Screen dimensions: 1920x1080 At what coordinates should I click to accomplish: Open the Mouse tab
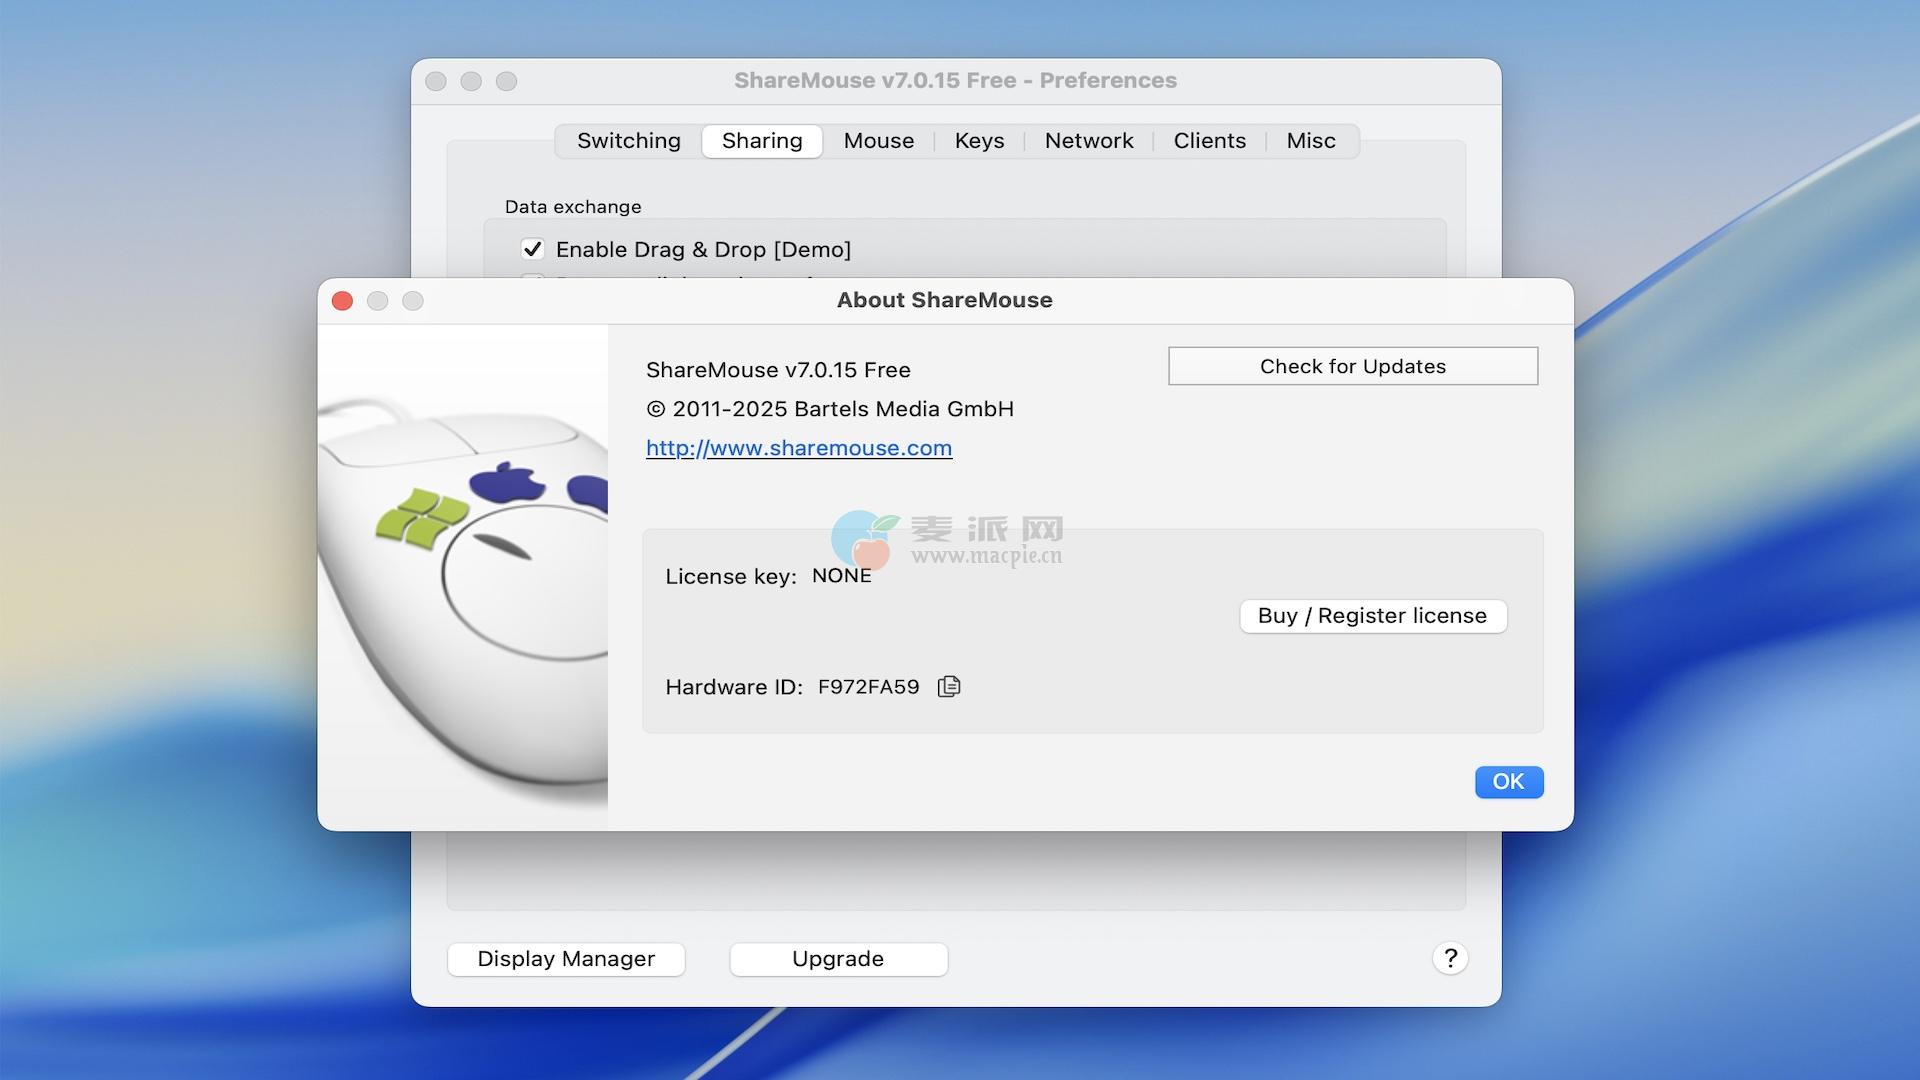point(878,141)
